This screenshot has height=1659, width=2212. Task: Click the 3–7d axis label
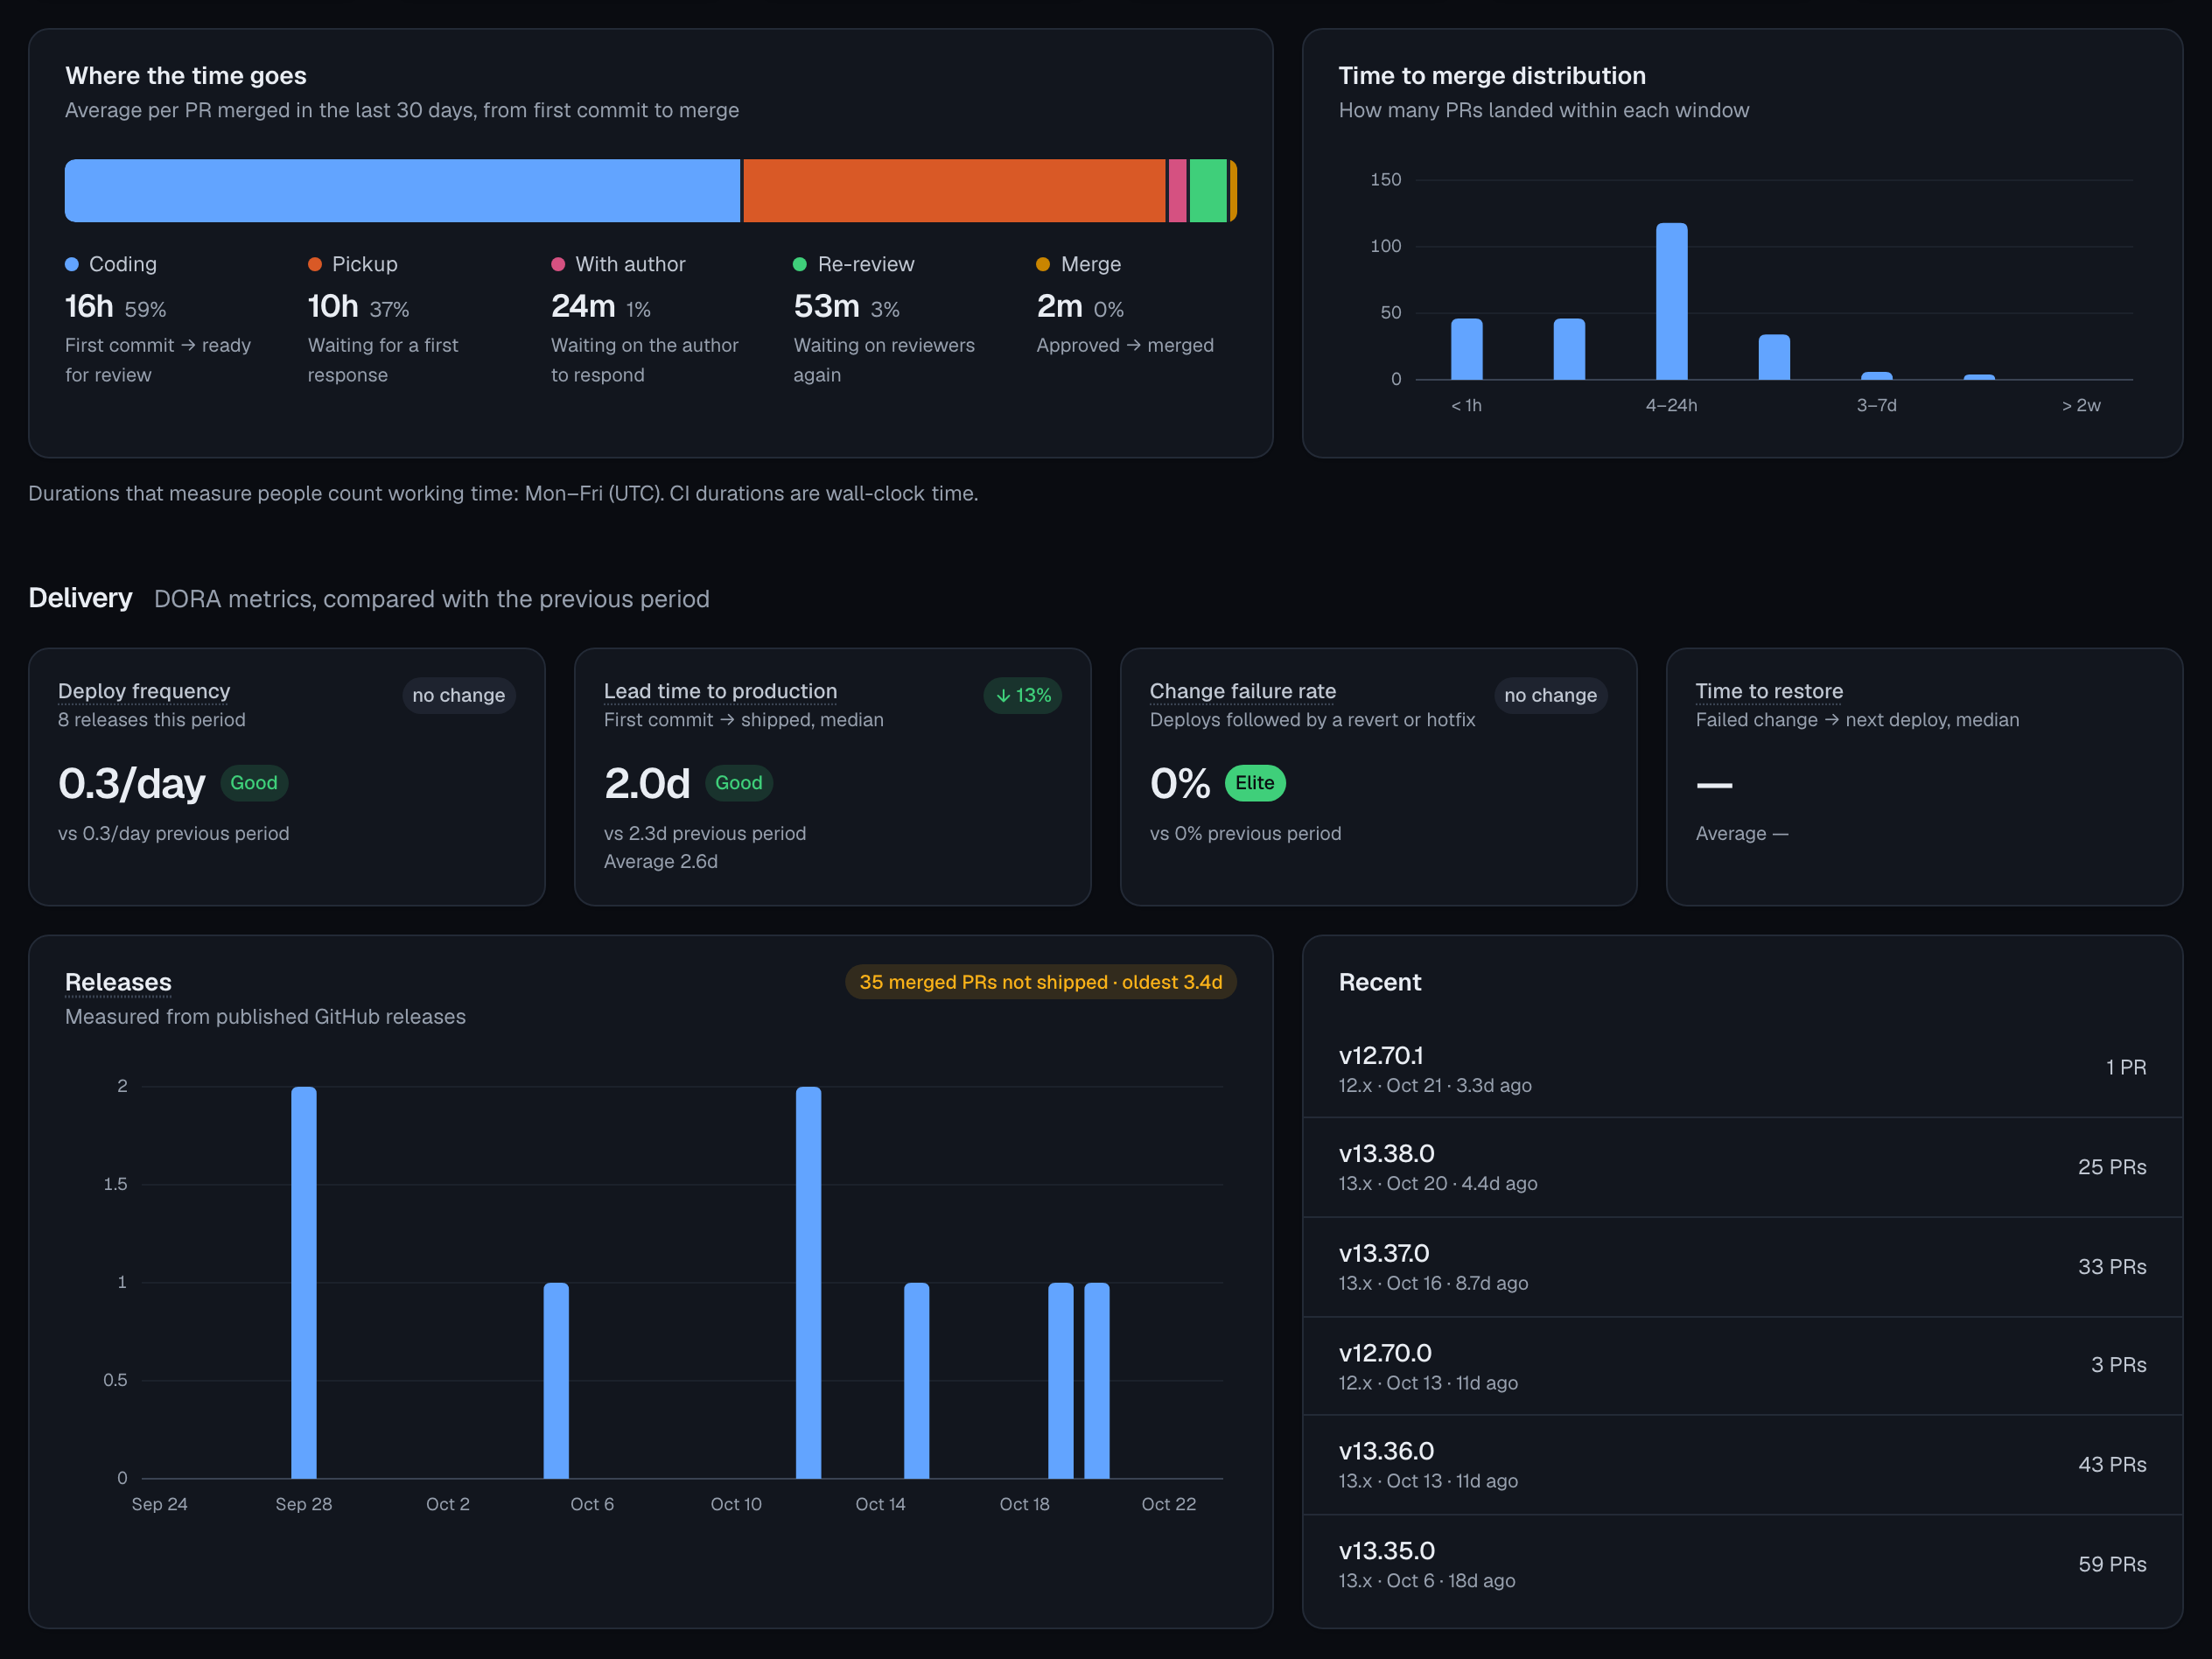(1876, 405)
